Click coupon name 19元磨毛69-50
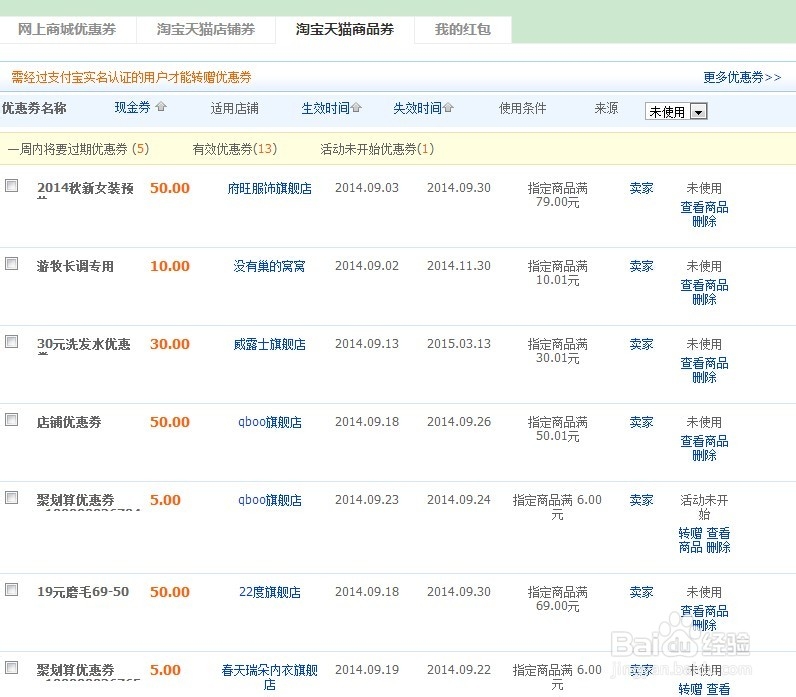 point(83,592)
